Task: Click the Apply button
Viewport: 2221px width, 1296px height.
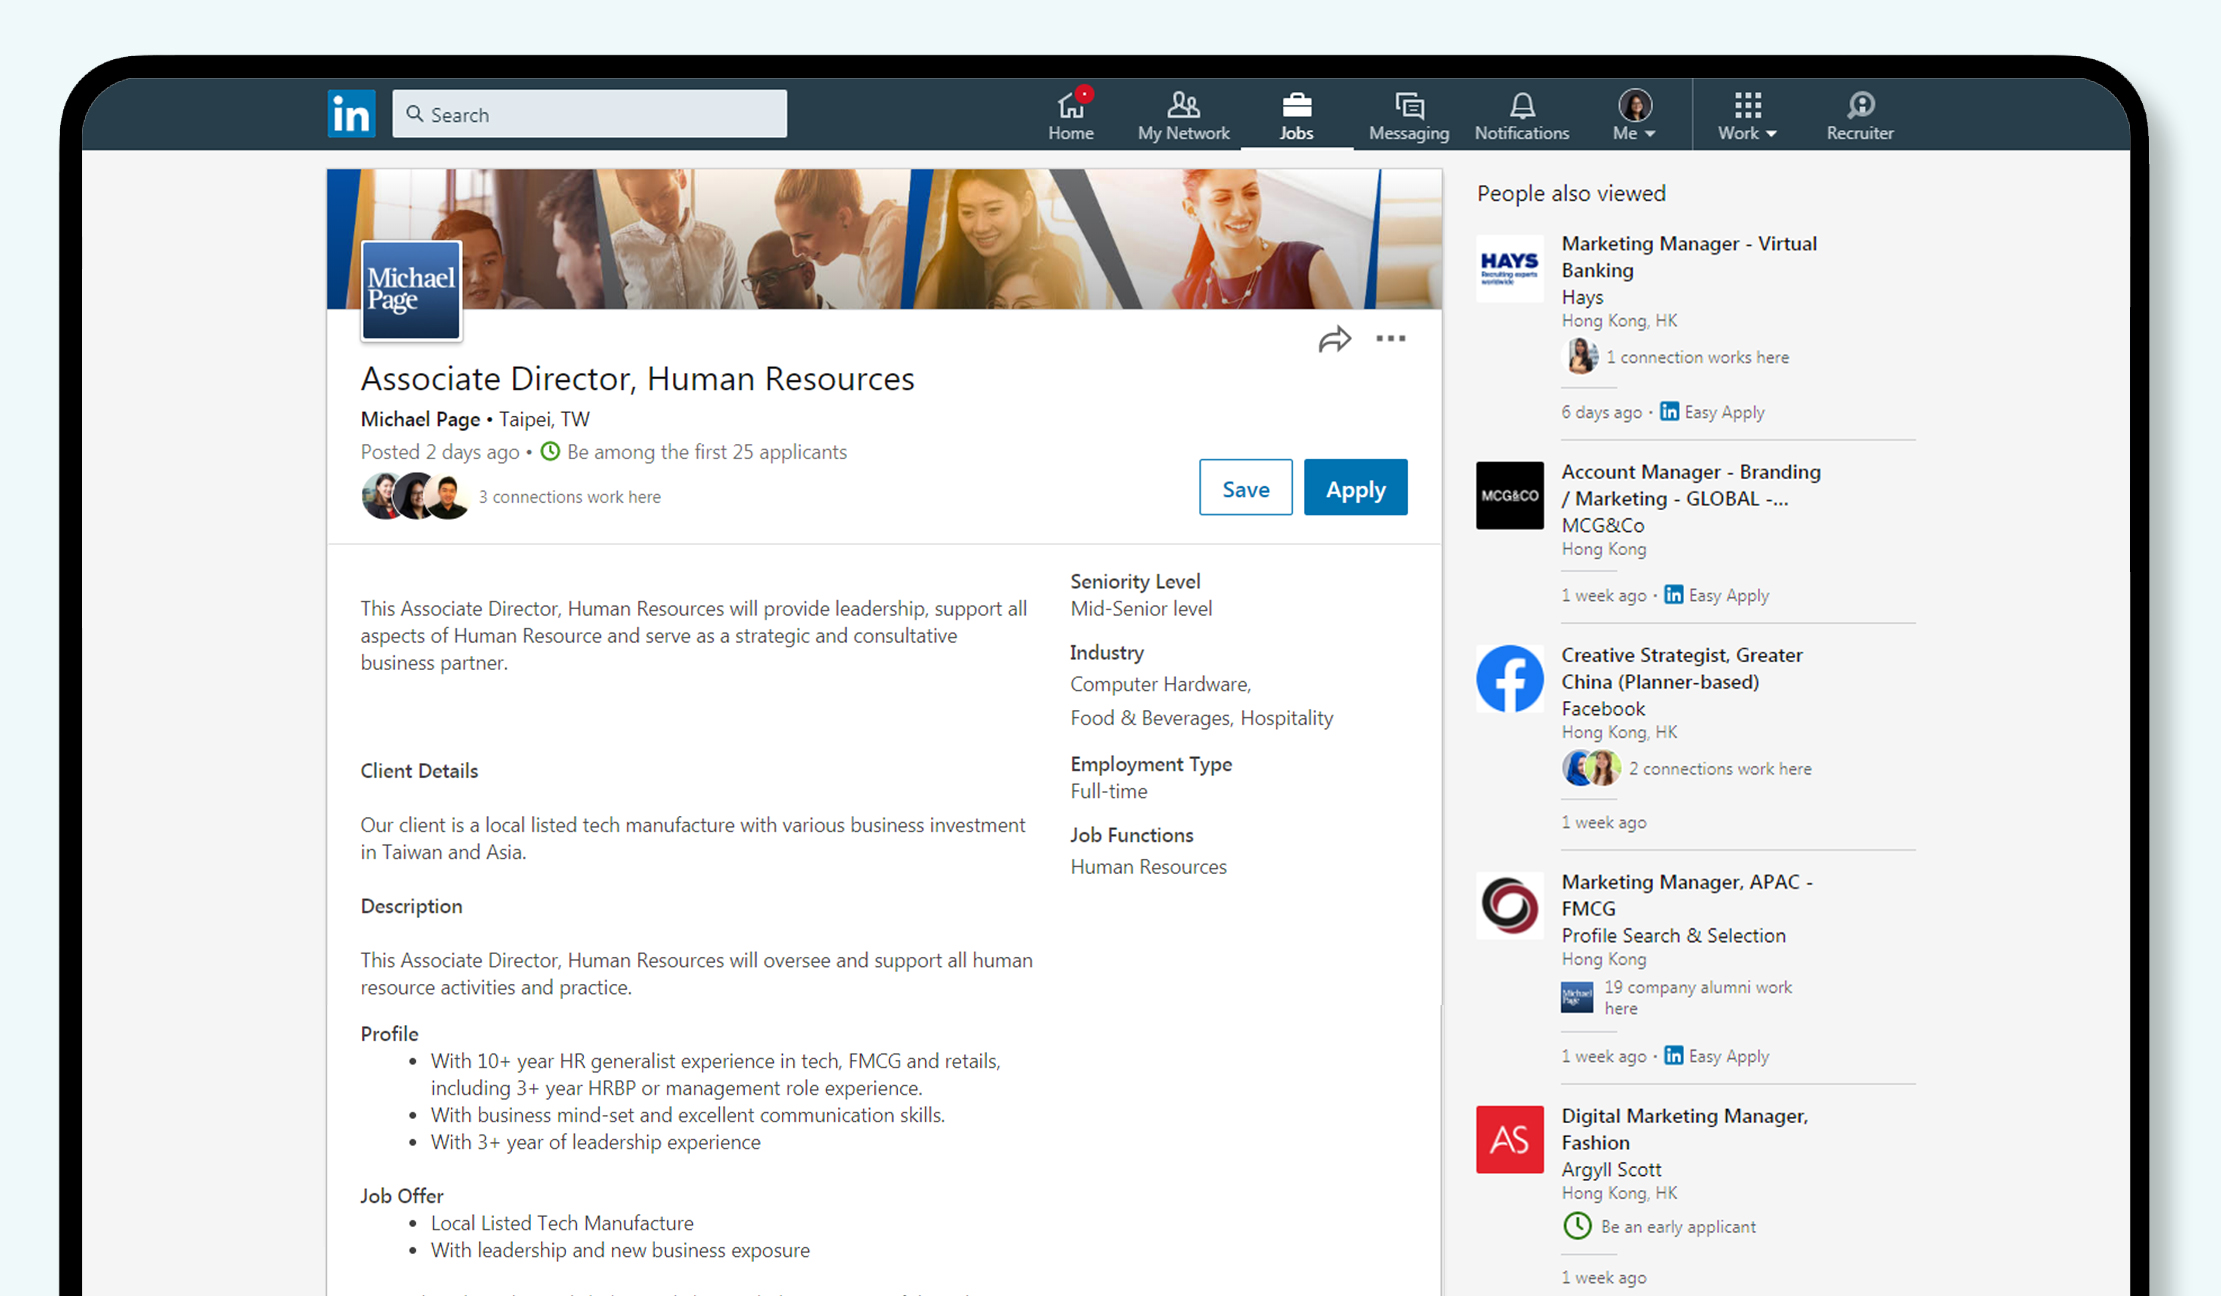Action: (x=1356, y=488)
